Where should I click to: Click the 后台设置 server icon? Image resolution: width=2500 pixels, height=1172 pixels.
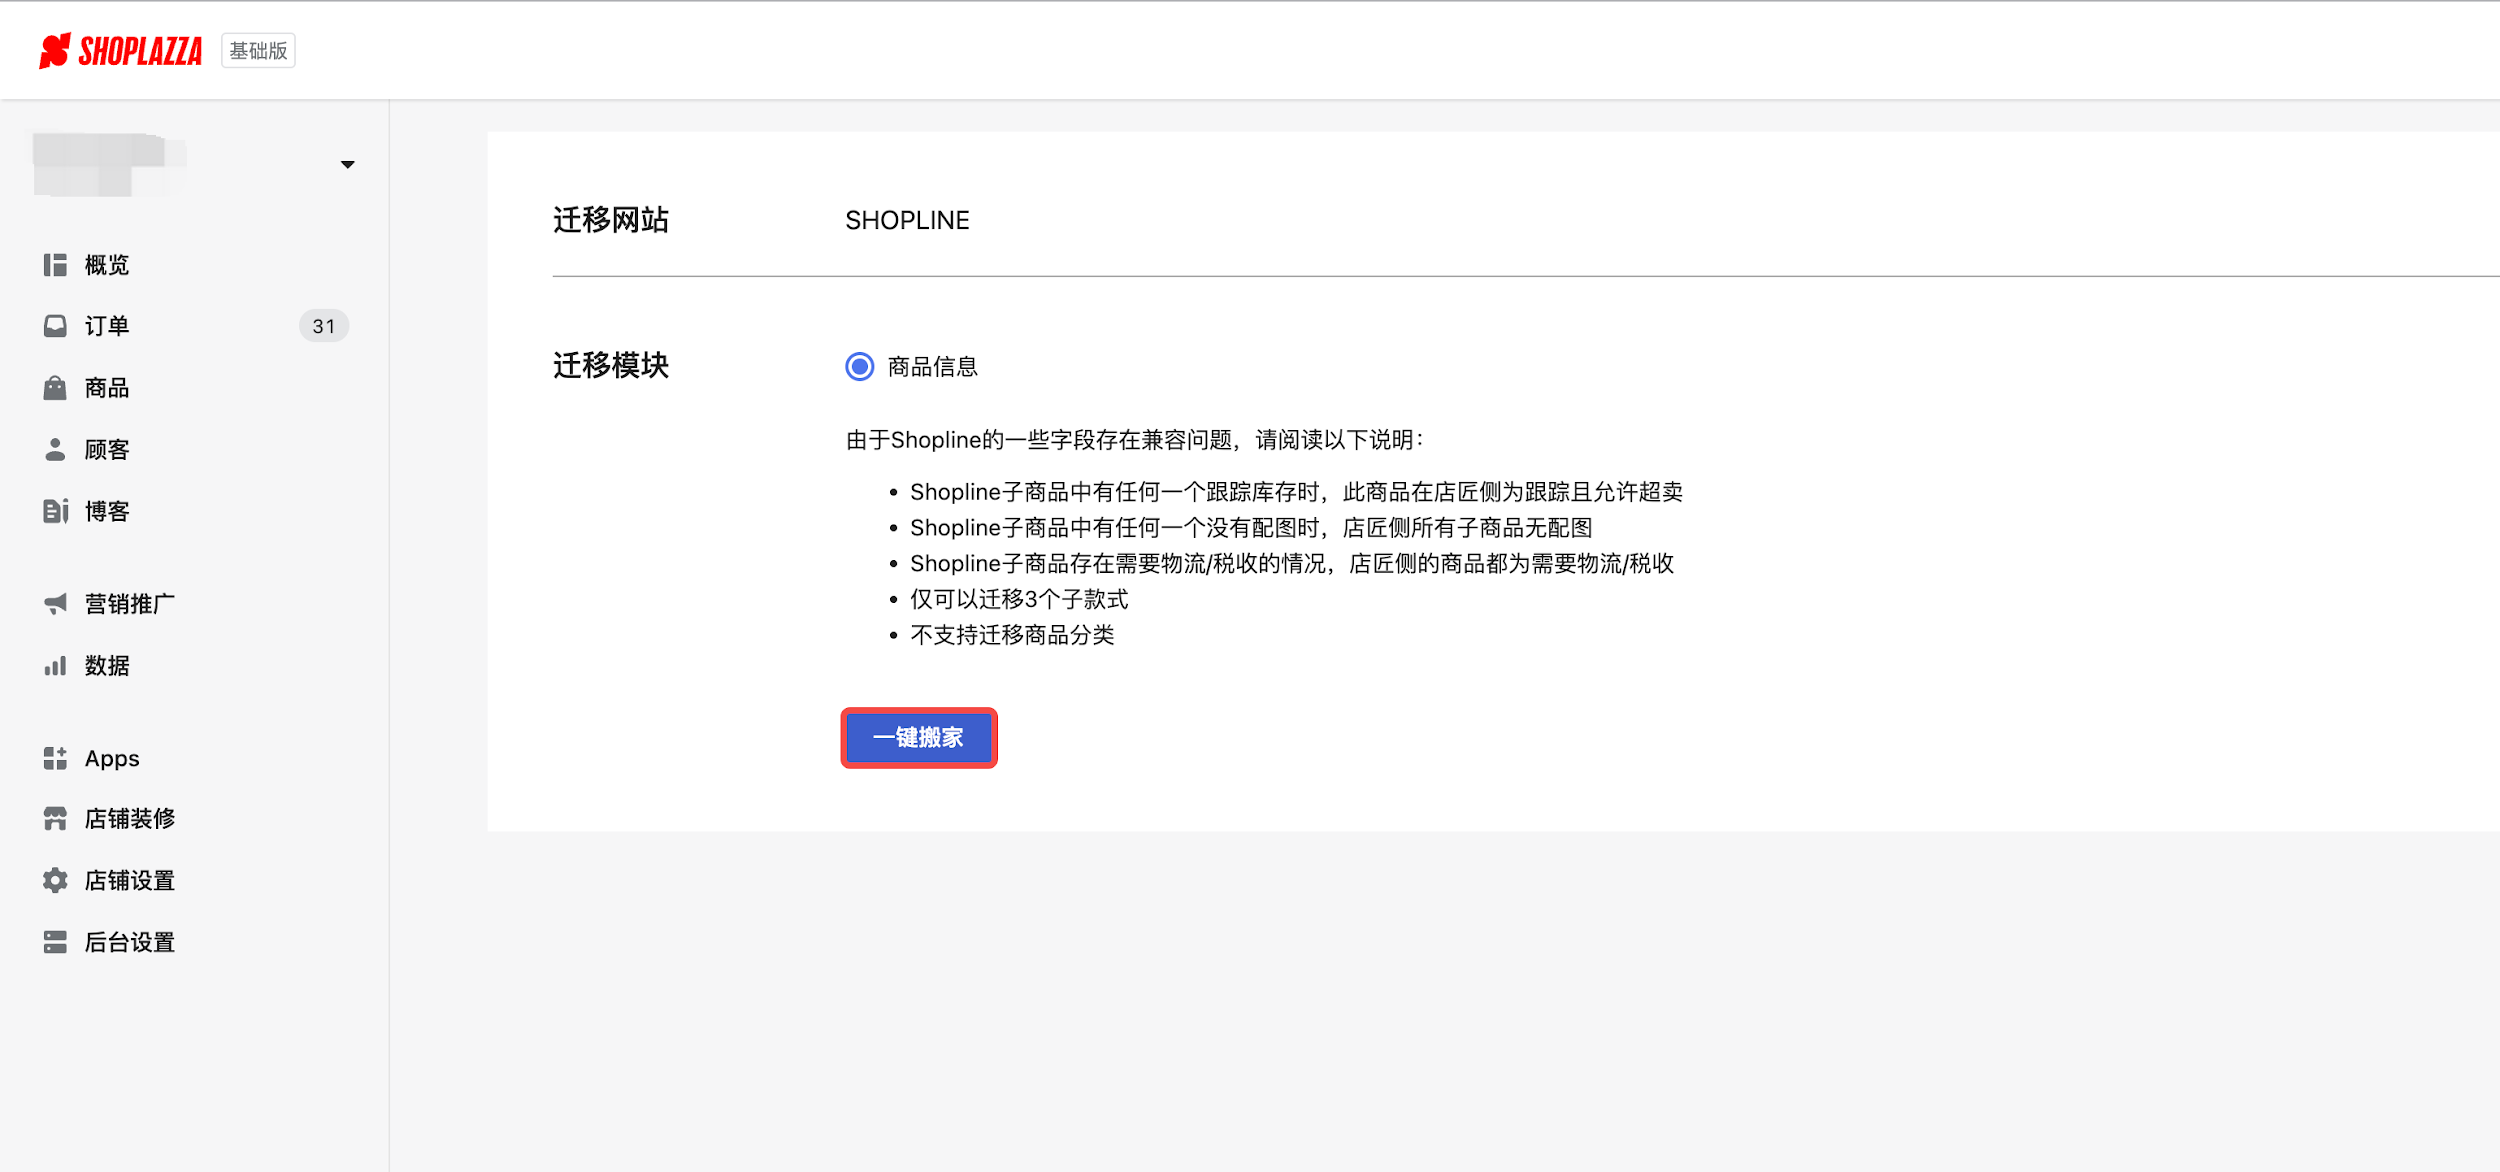55,942
